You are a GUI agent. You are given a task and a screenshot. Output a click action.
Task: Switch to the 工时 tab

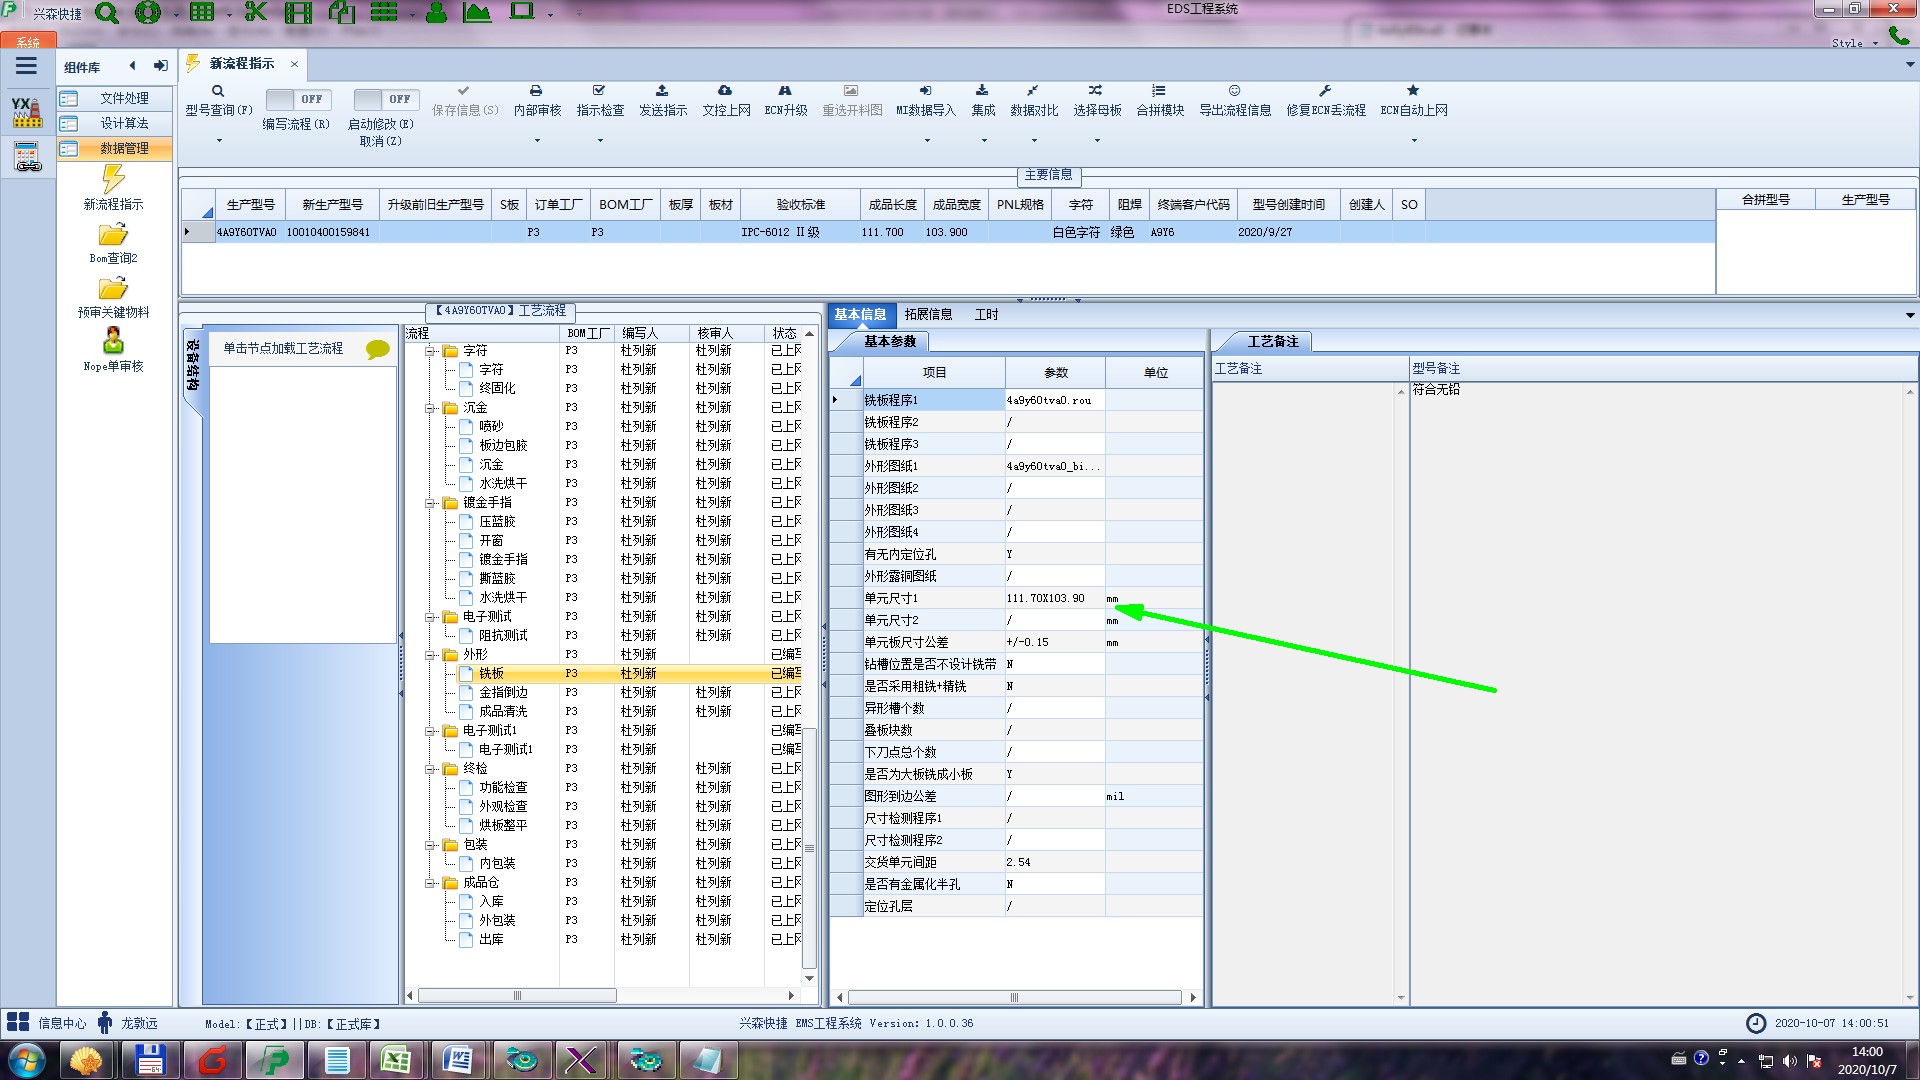click(x=986, y=314)
